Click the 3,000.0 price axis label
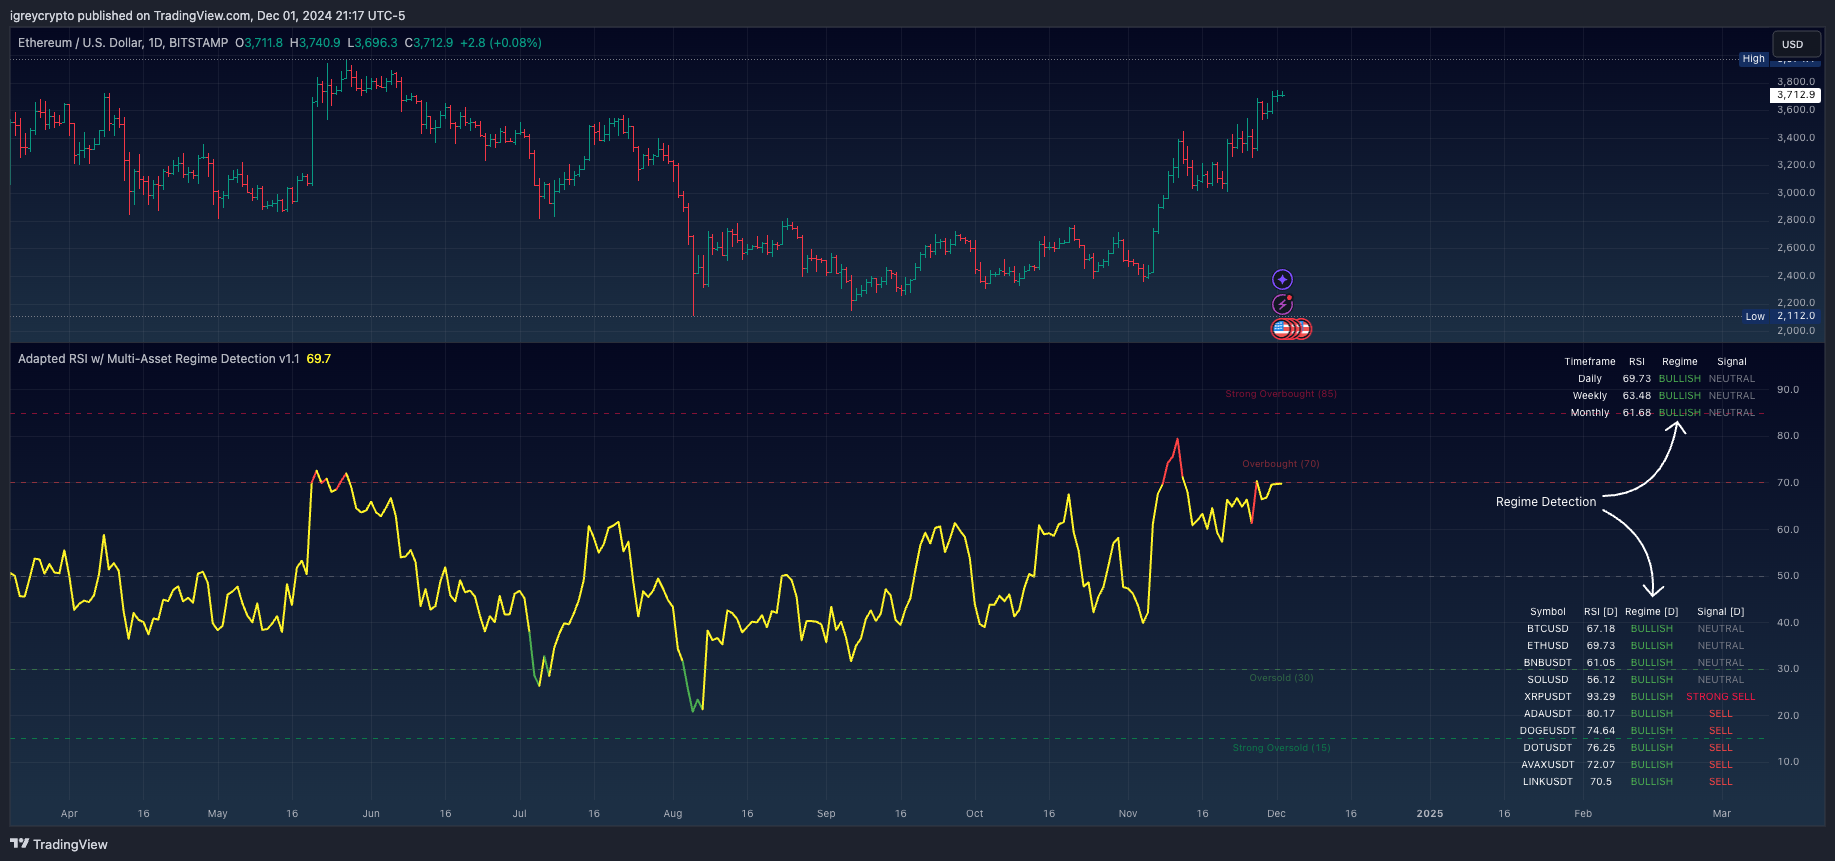 [x=1796, y=193]
